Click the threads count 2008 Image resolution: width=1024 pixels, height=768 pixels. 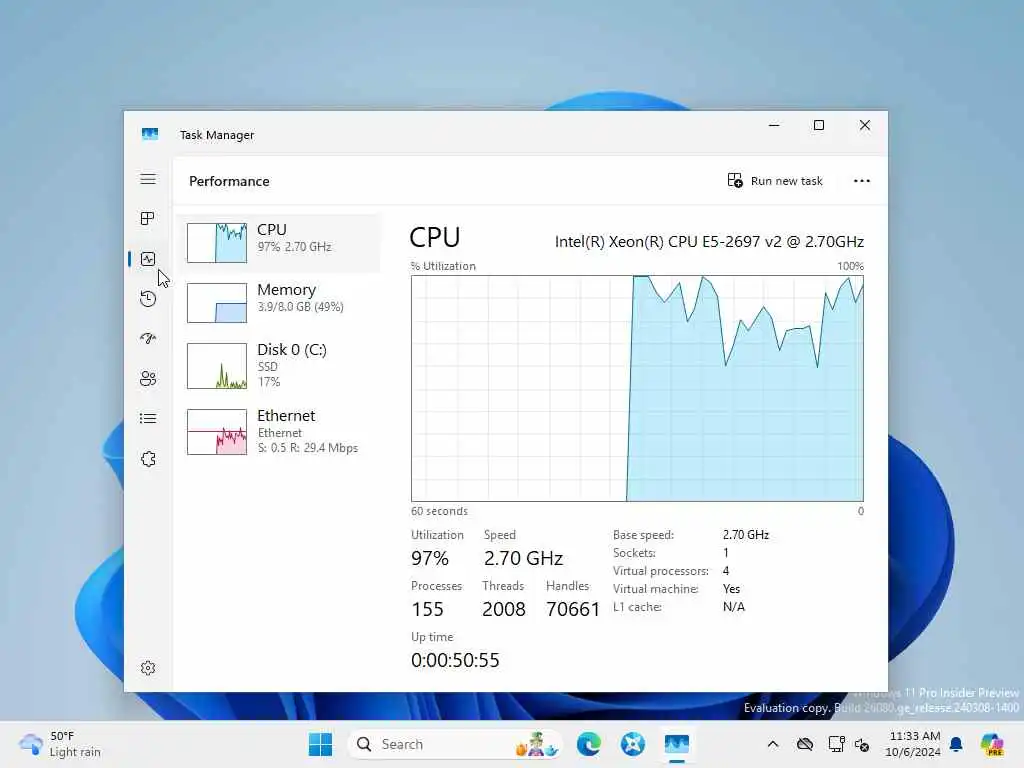pyautogui.click(x=504, y=609)
